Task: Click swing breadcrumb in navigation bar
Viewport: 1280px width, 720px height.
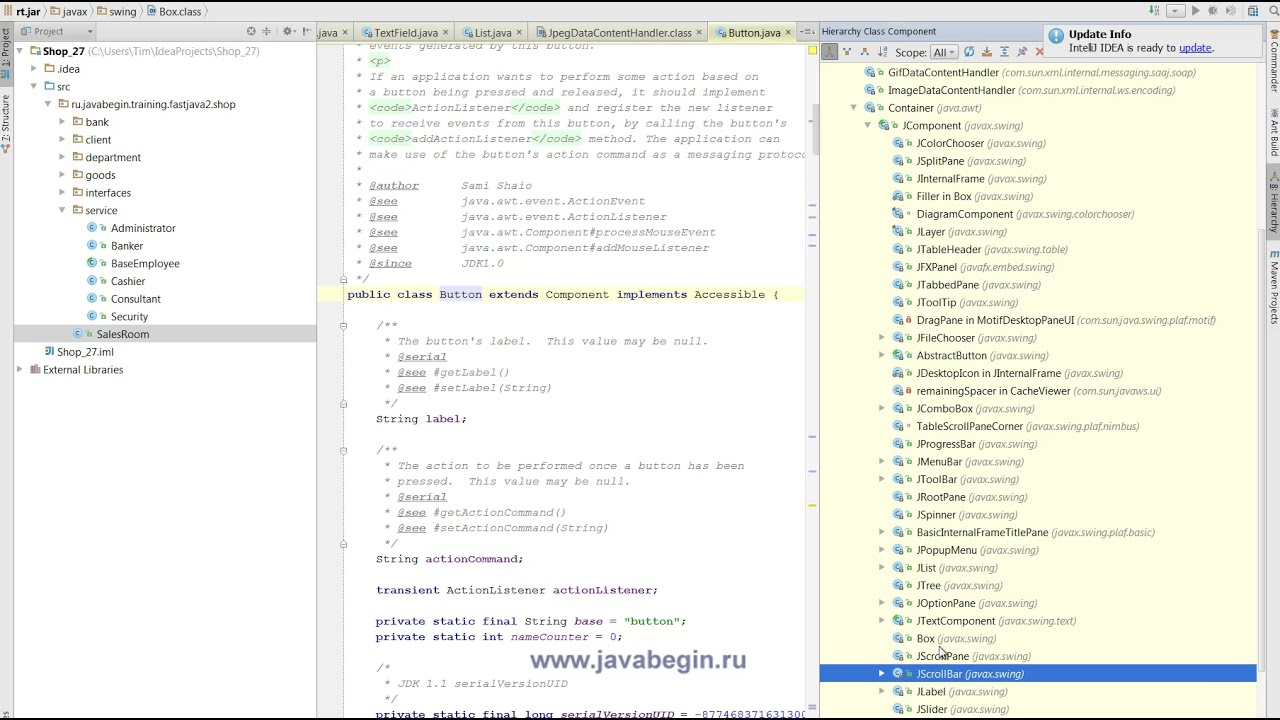Action: pos(123,11)
